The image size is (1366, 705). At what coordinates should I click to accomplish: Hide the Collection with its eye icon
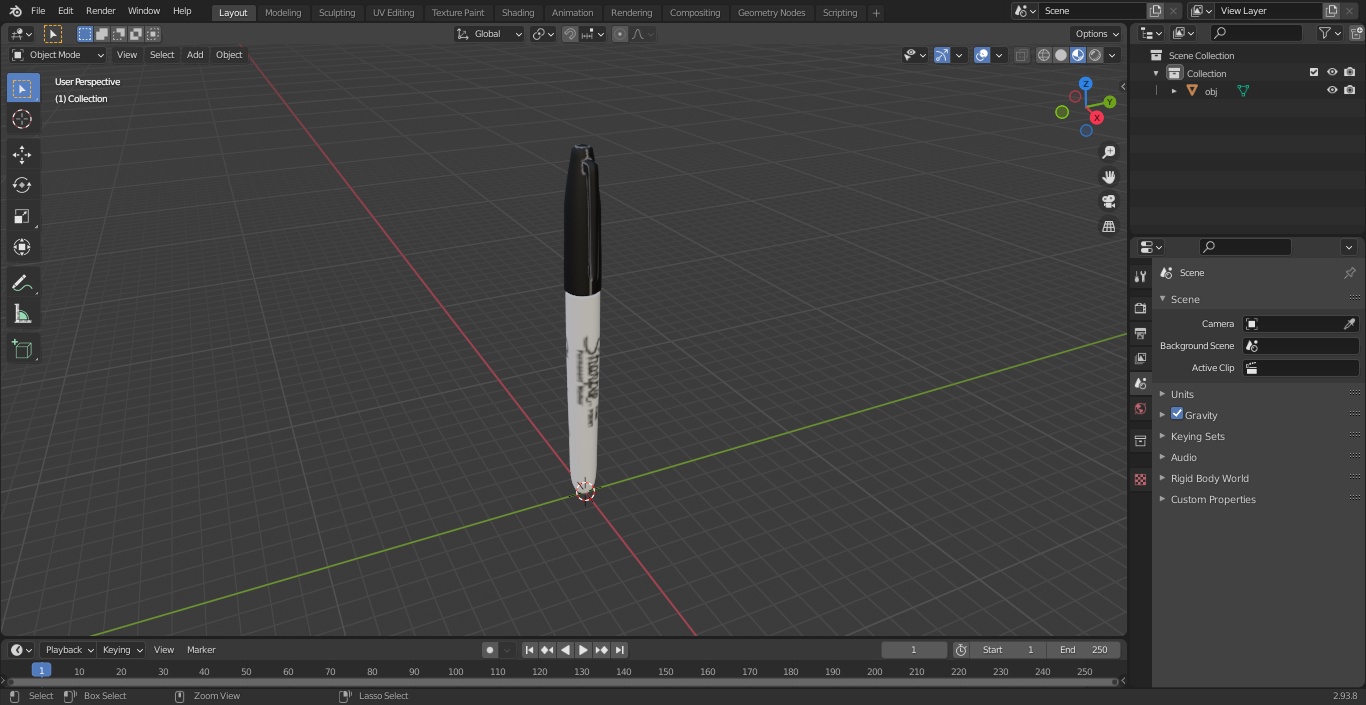pyautogui.click(x=1332, y=73)
